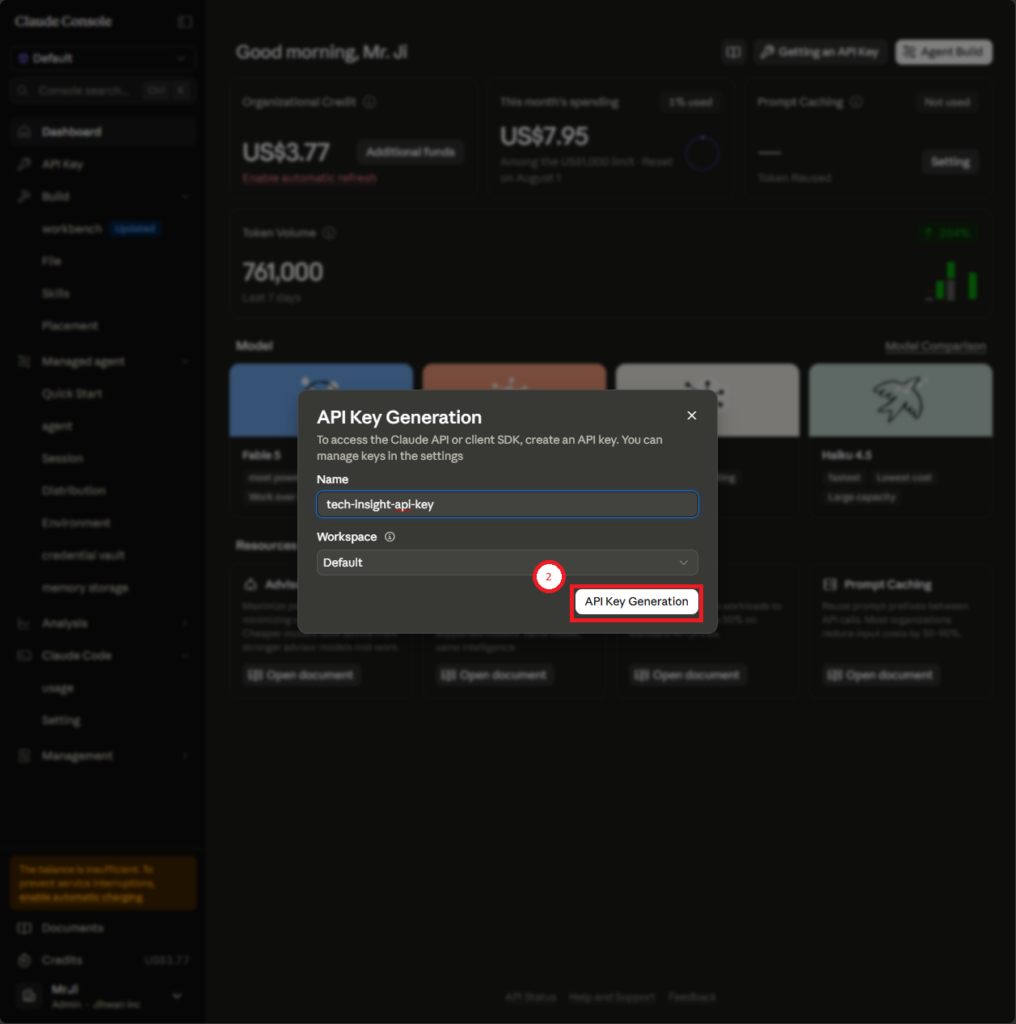Open usage under Claude Code
1016x1024 pixels.
(x=57, y=688)
